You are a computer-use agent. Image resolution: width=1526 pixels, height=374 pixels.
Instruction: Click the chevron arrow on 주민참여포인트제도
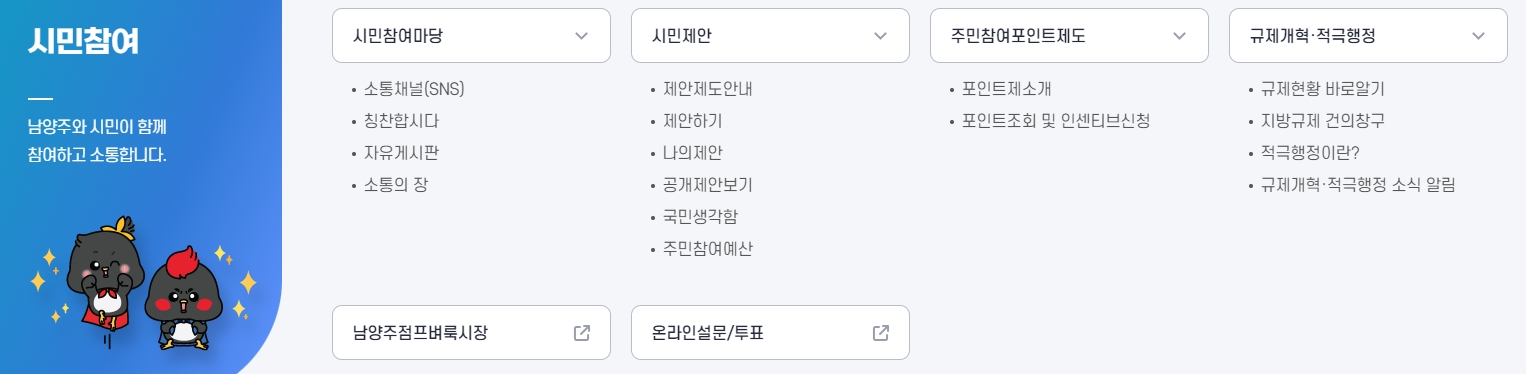point(1180,36)
